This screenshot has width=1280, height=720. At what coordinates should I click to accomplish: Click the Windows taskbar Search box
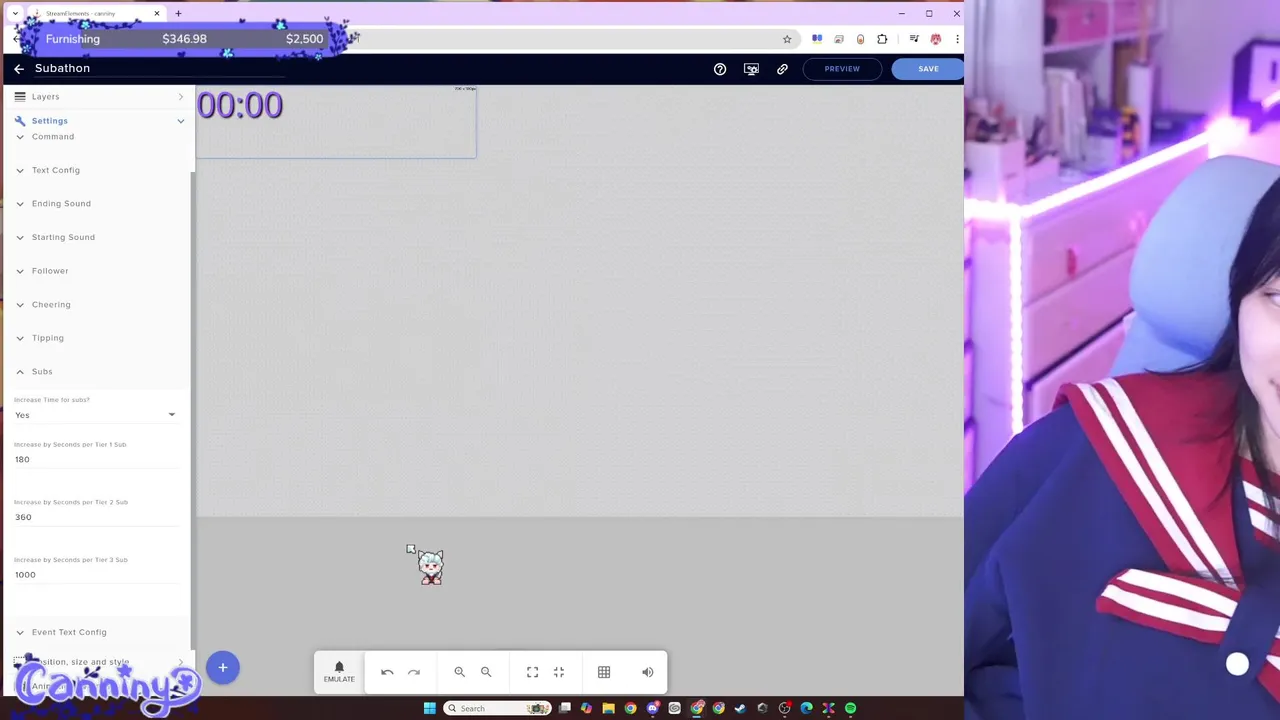498,708
